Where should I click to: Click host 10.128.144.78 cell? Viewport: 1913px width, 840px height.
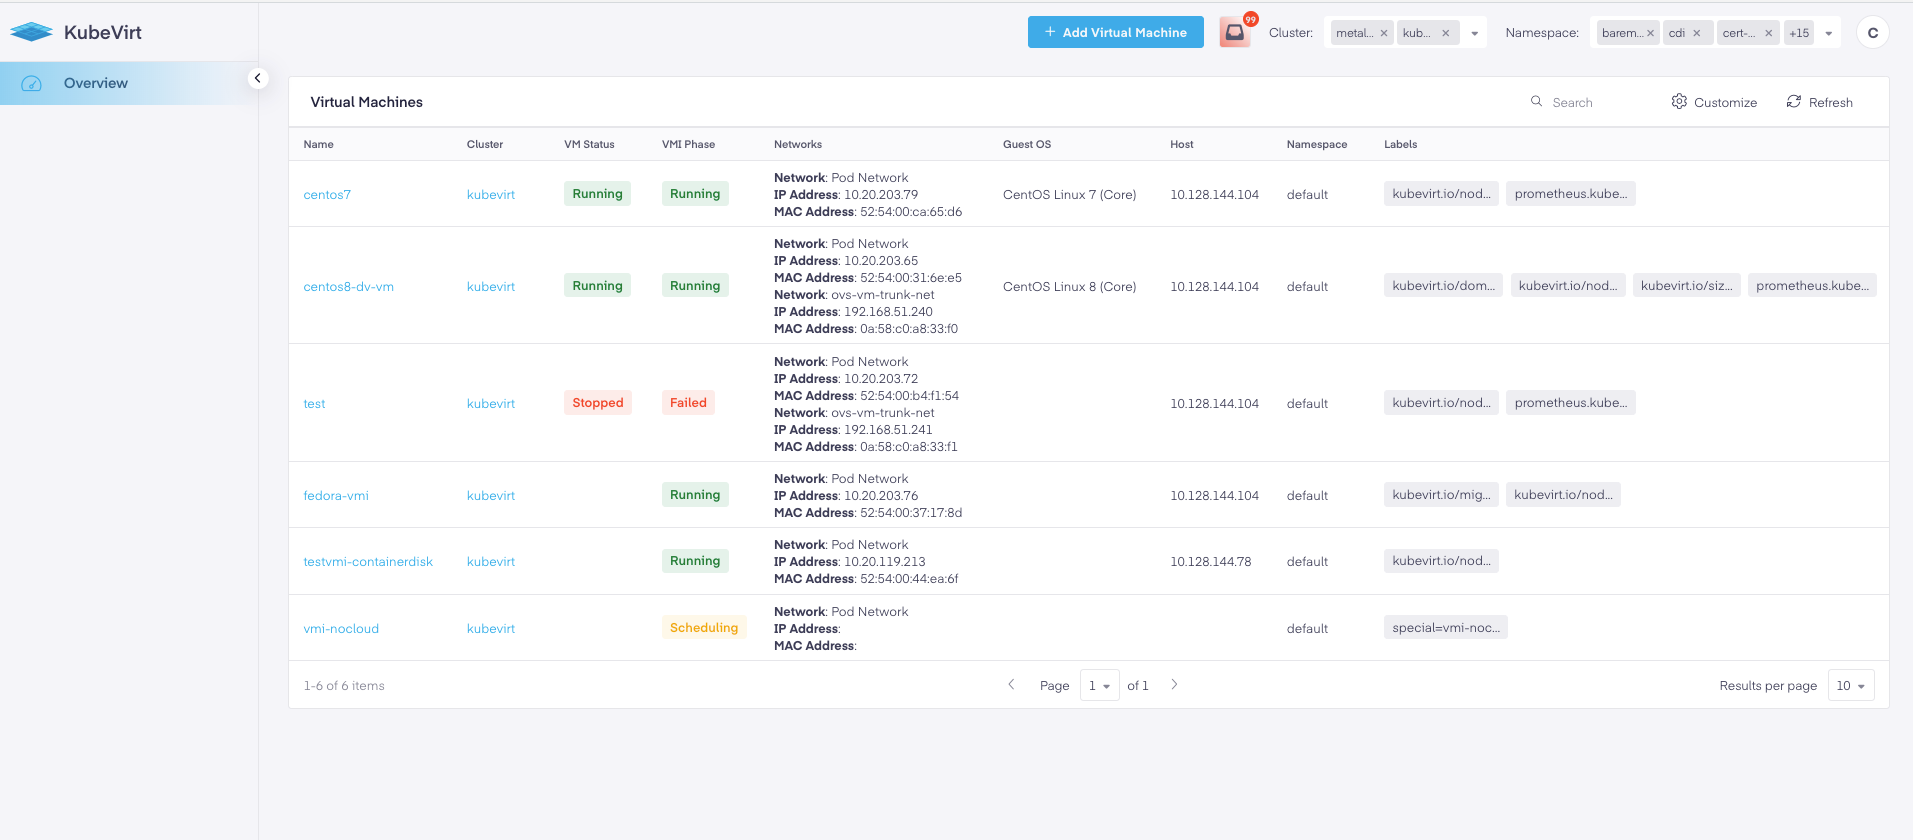(x=1211, y=561)
